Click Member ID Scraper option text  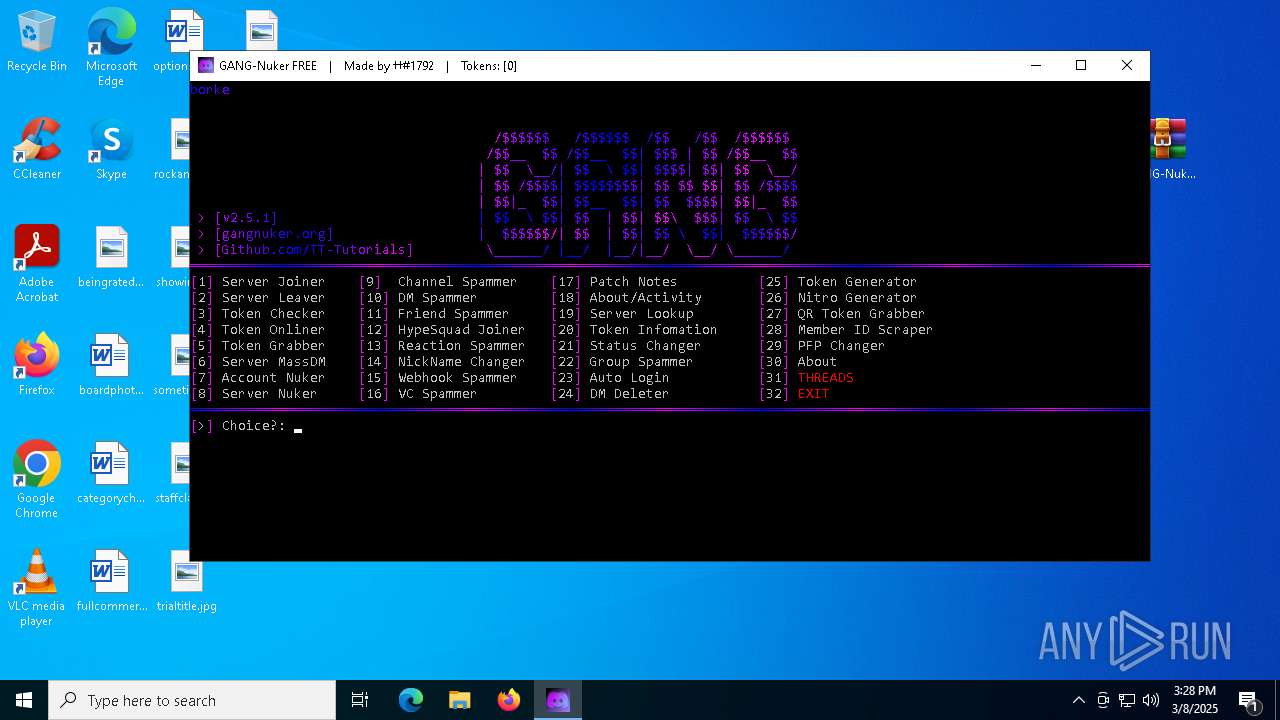click(865, 330)
